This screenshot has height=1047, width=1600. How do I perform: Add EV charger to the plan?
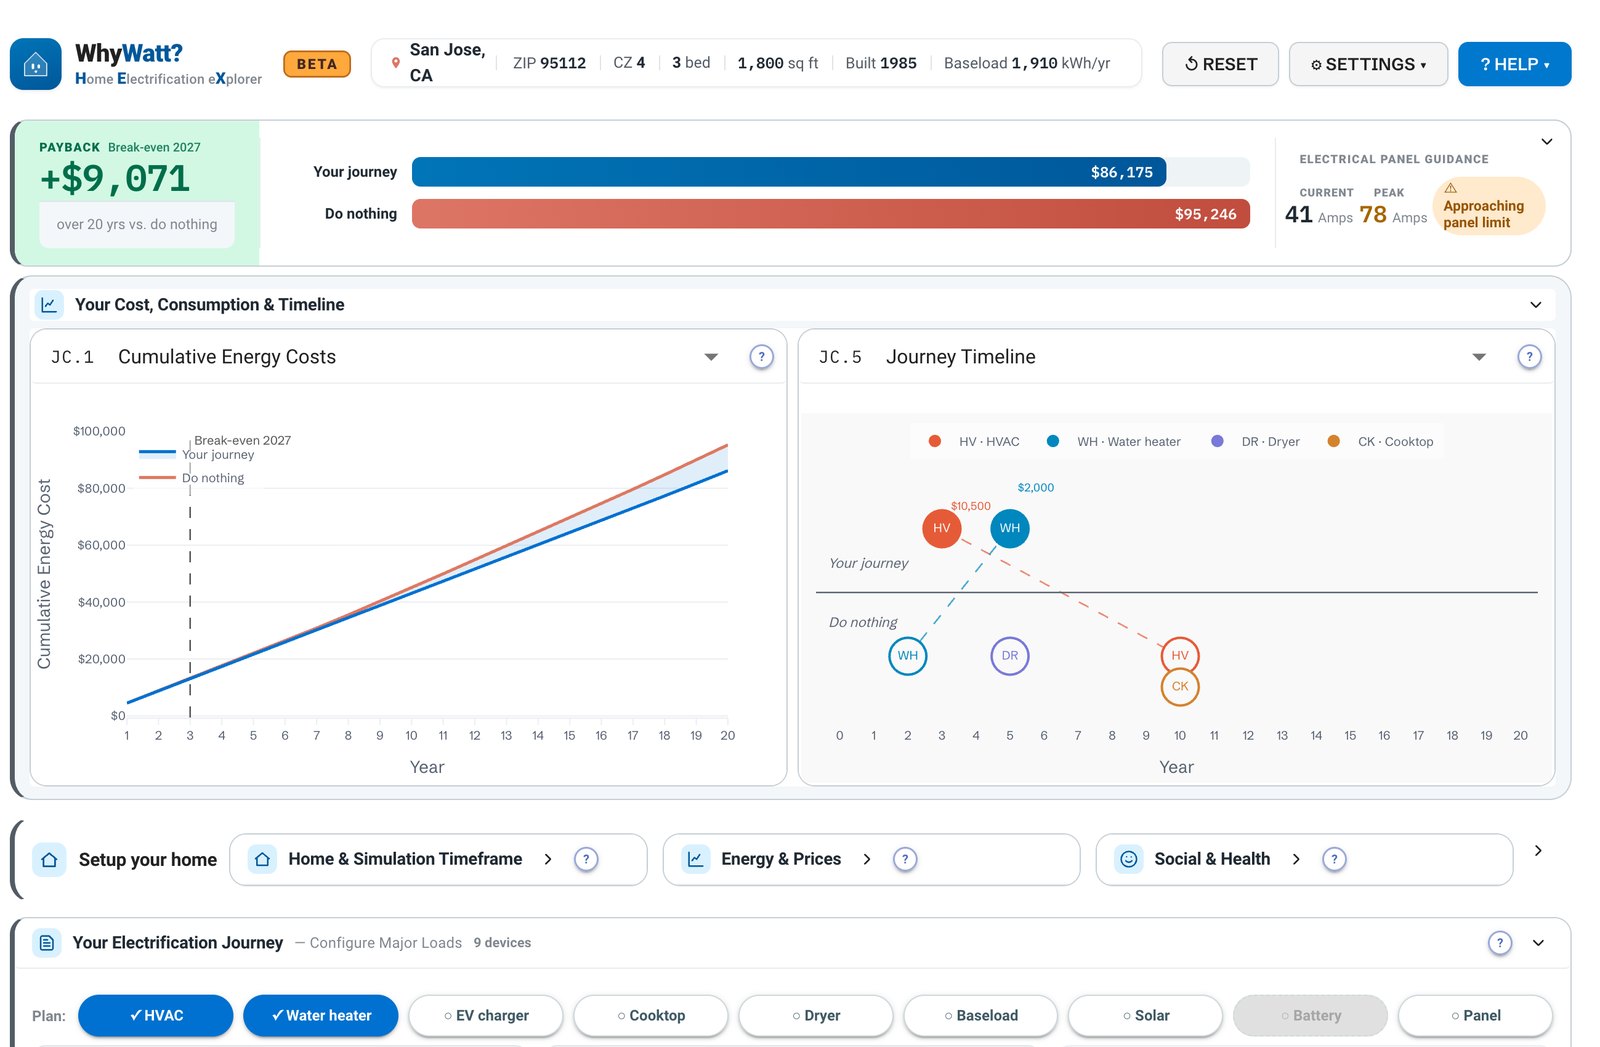tap(486, 1016)
